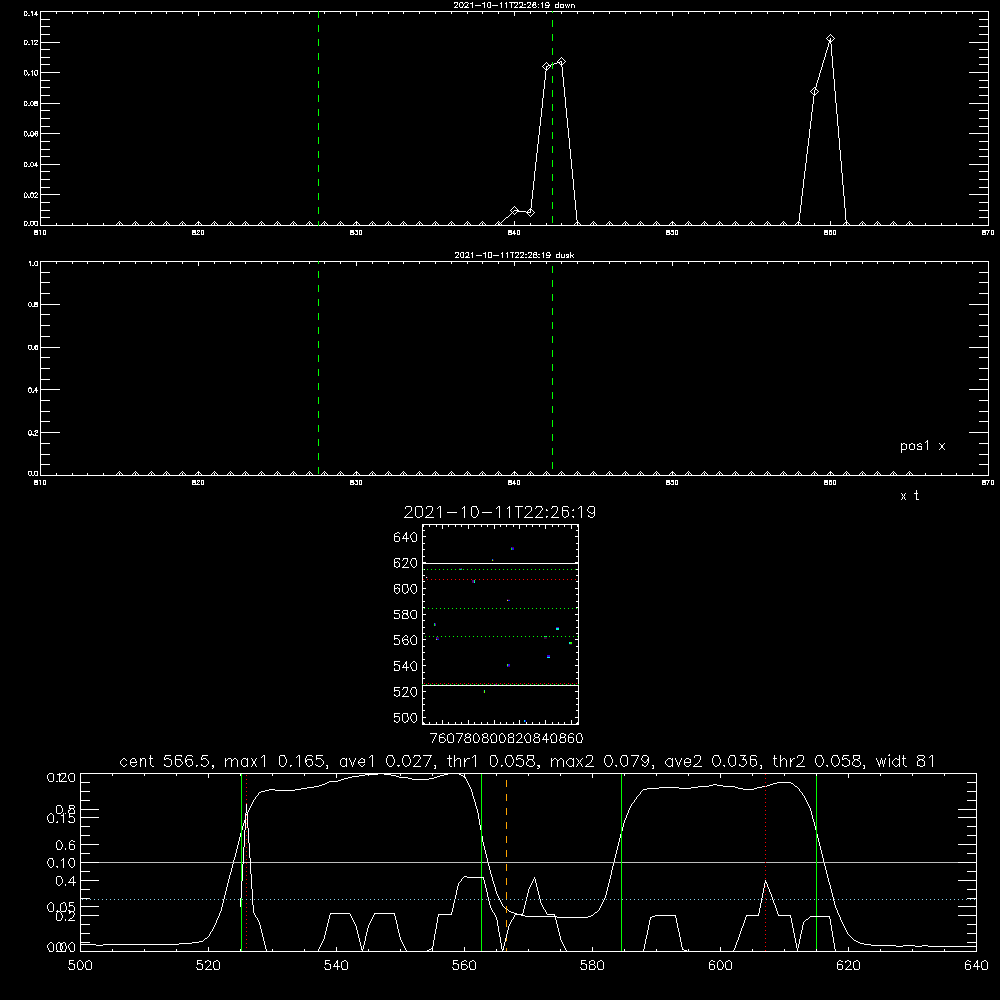The width and height of the screenshot is (1000, 1000).
Task: Click the '500' x-axis label of bottom plot
Action: coord(80,966)
